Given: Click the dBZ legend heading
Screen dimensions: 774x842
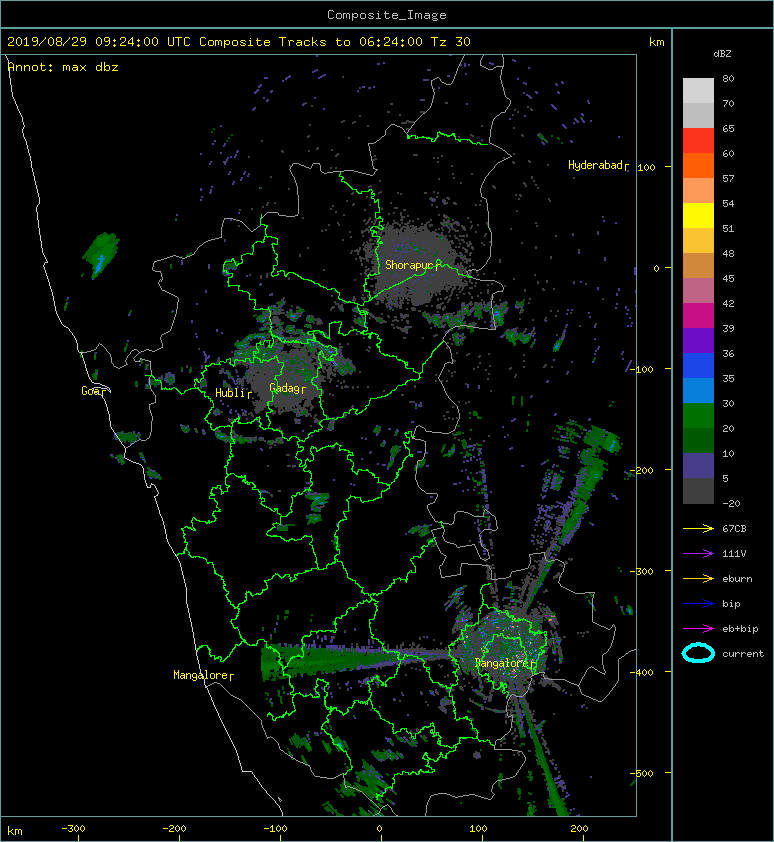Looking at the screenshot, I should point(722,54).
